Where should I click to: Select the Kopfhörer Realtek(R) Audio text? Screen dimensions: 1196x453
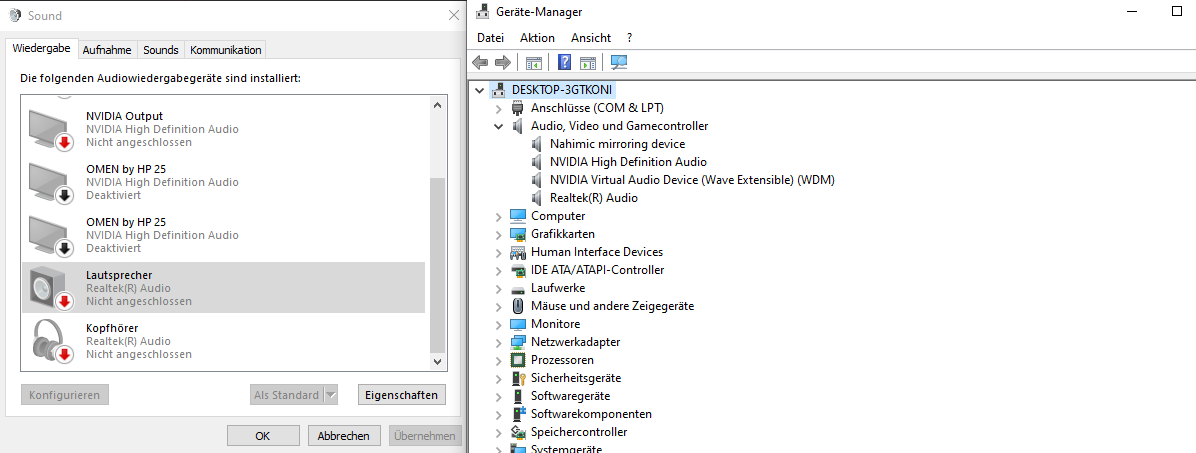click(128, 341)
